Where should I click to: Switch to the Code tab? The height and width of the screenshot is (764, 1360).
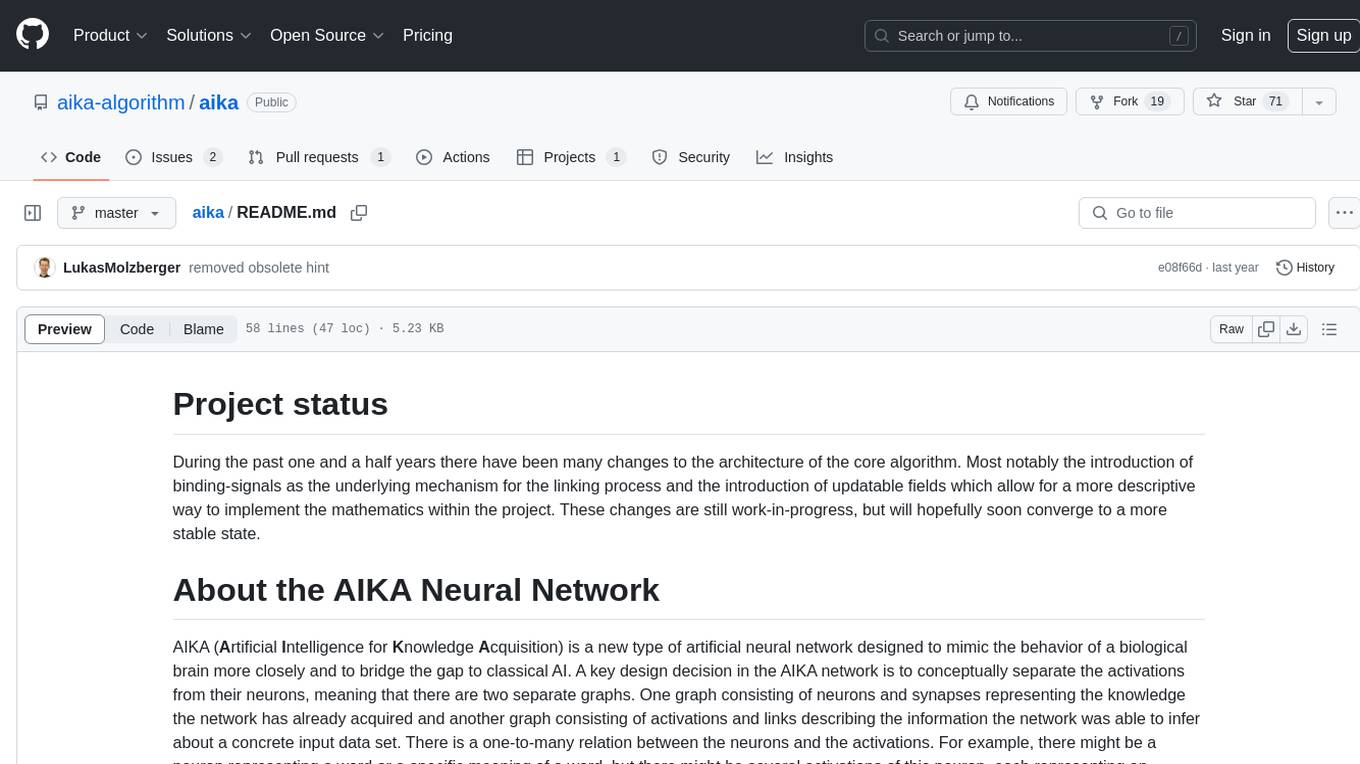(x=71, y=157)
